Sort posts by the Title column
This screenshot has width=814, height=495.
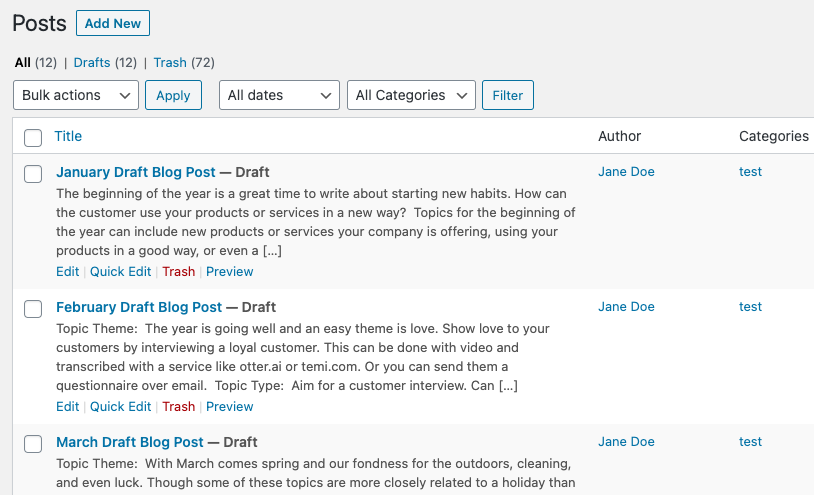pos(68,136)
